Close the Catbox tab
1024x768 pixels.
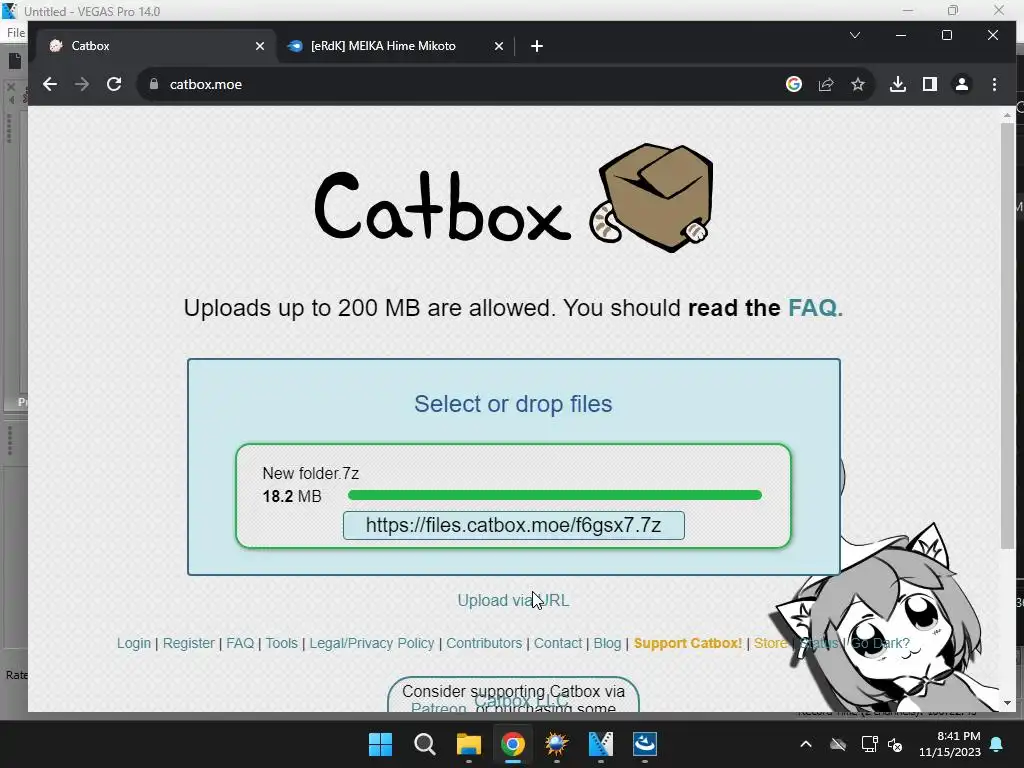click(x=260, y=46)
